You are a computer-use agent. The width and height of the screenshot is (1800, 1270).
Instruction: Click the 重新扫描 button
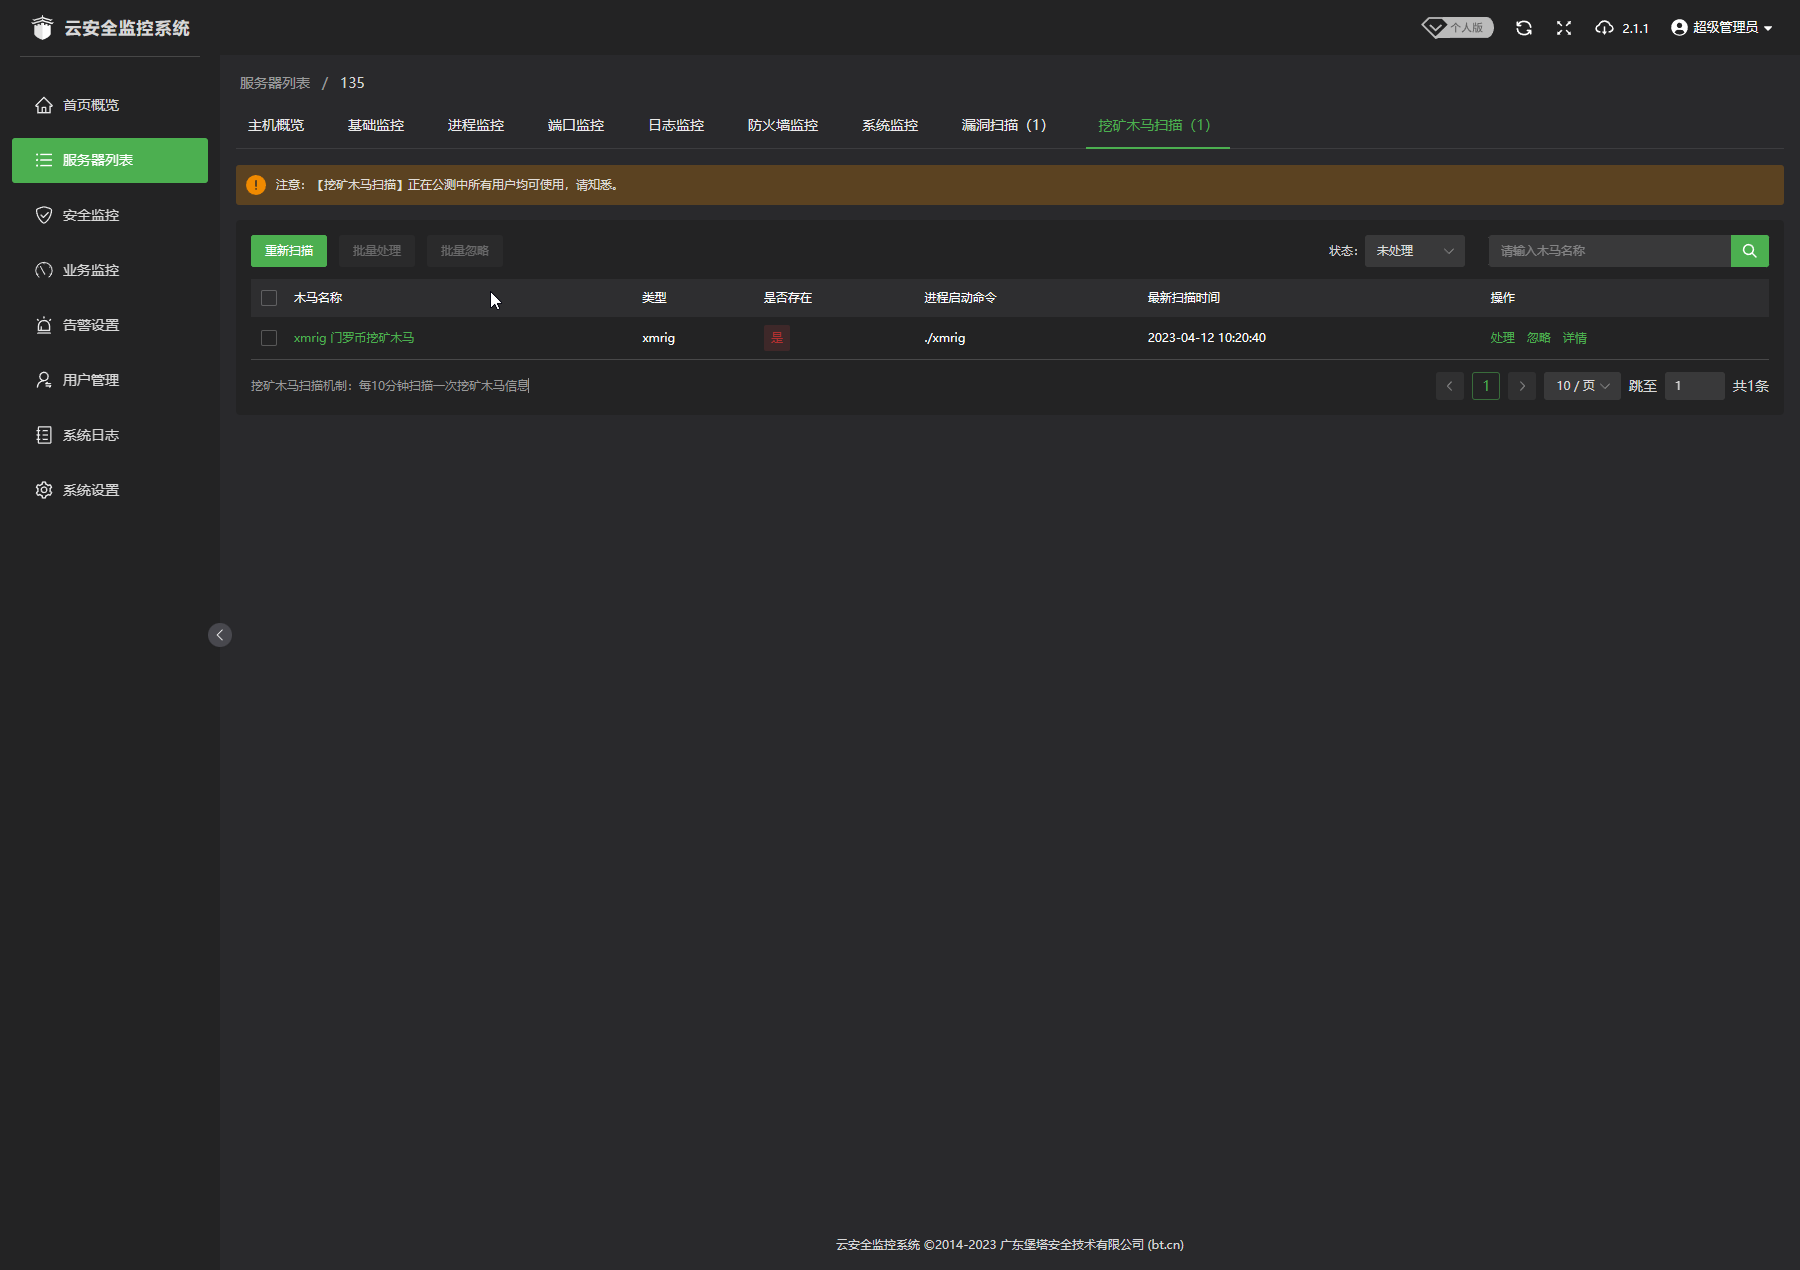288,251
